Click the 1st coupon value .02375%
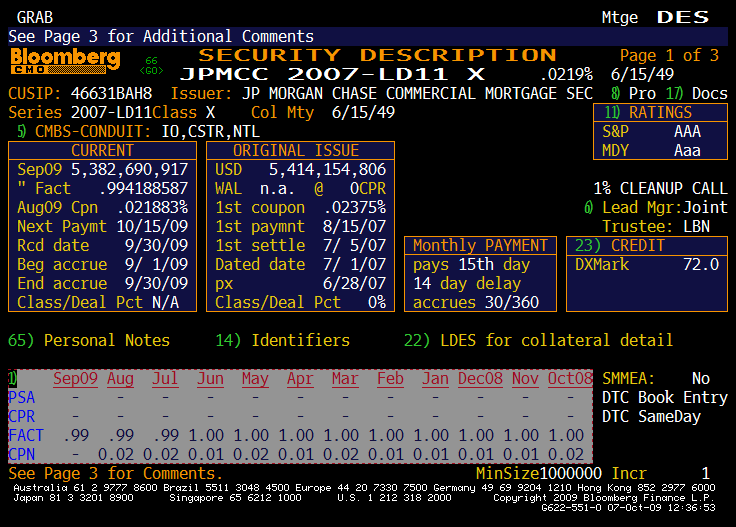 point(354,207)
